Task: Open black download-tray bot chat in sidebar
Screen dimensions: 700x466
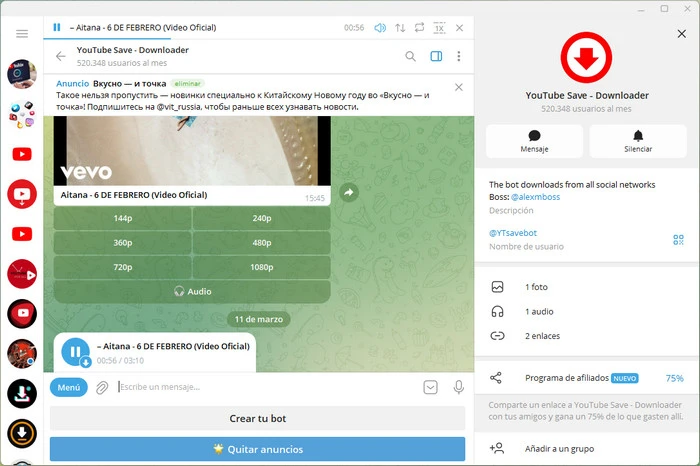Action: 22,394
